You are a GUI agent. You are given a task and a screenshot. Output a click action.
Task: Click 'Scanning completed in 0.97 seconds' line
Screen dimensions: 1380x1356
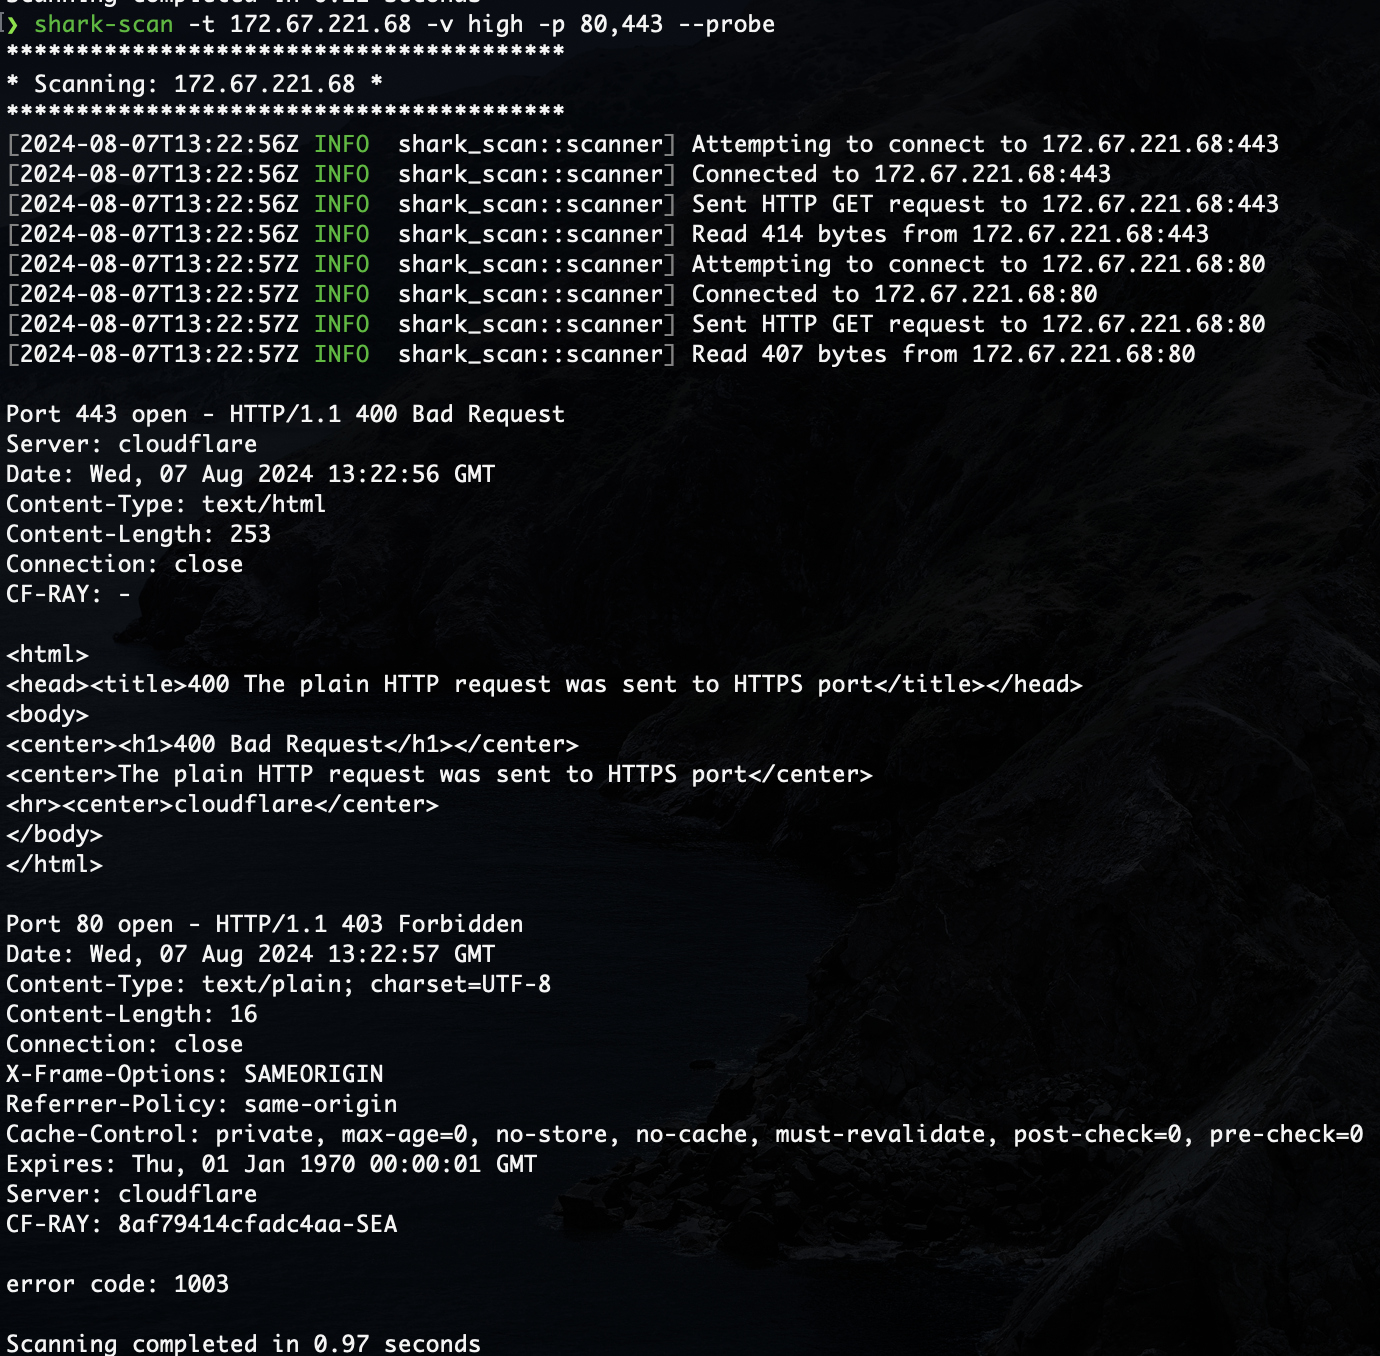243,1343
